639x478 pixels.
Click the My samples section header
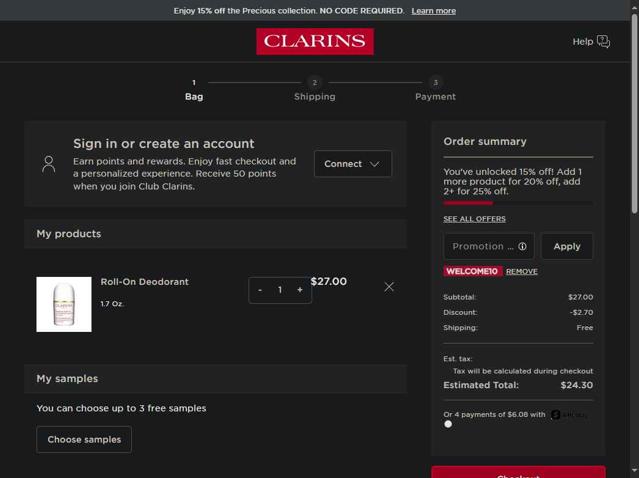(x=216, y=379)
